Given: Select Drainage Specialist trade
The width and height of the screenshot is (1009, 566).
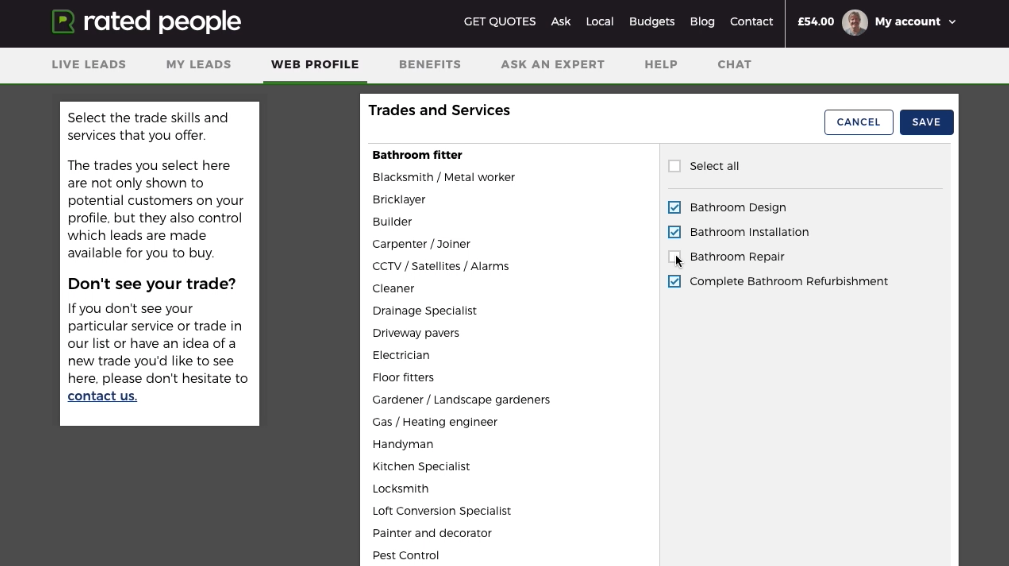Looking at the screenshot, I should click(x=424, y=311).
